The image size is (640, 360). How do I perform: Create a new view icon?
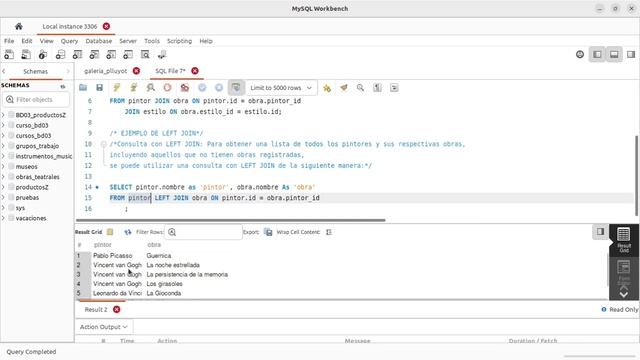(x=94, y=54)
